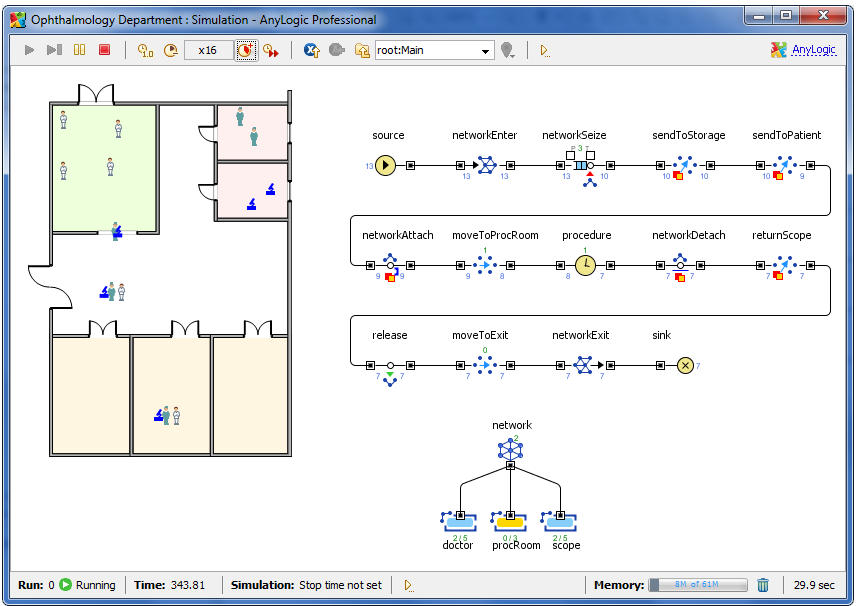
Task: Click the AnyLogic app icon in title bar
Action: click(x=18, y=20)
